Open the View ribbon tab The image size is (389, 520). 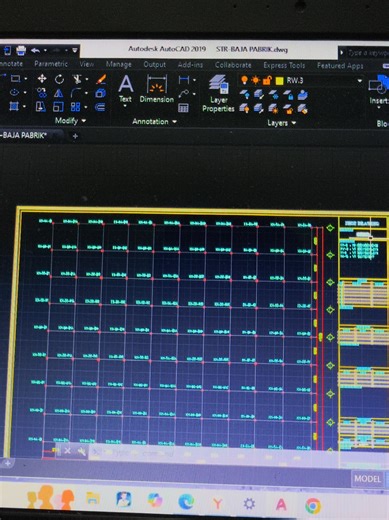[87, 64]
